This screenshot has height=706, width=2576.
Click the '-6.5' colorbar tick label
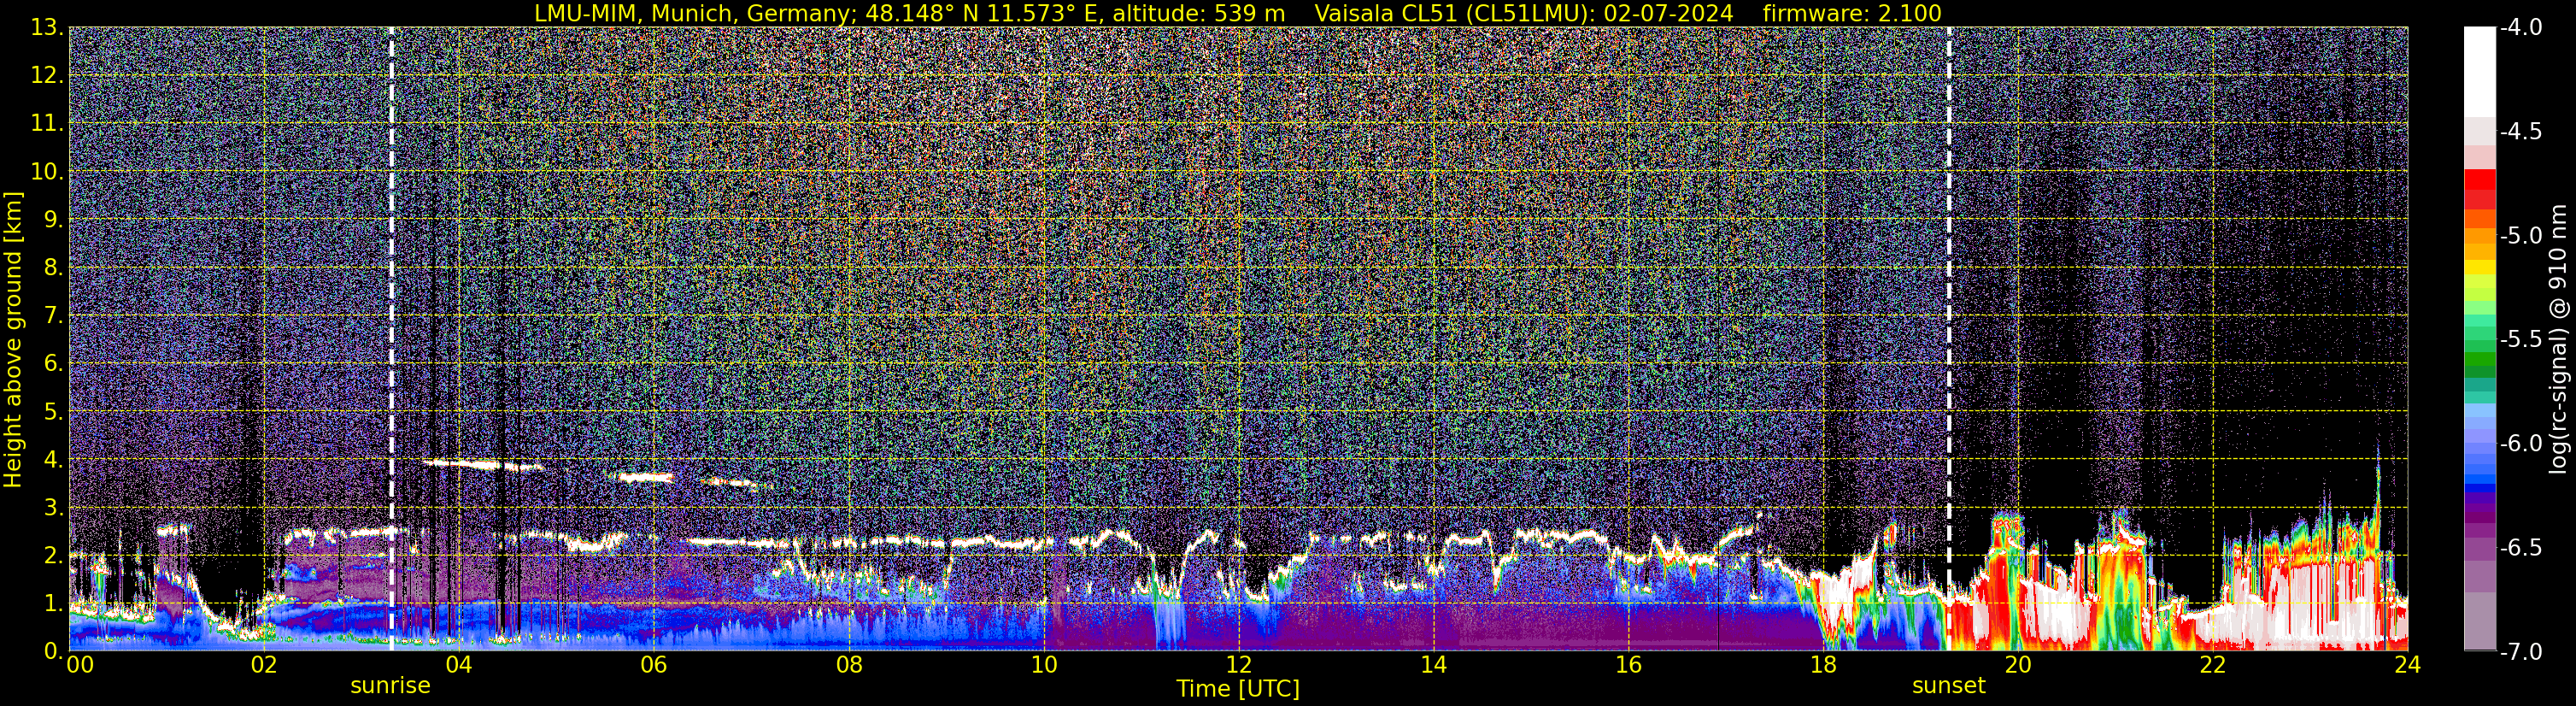pos(2520,547)
